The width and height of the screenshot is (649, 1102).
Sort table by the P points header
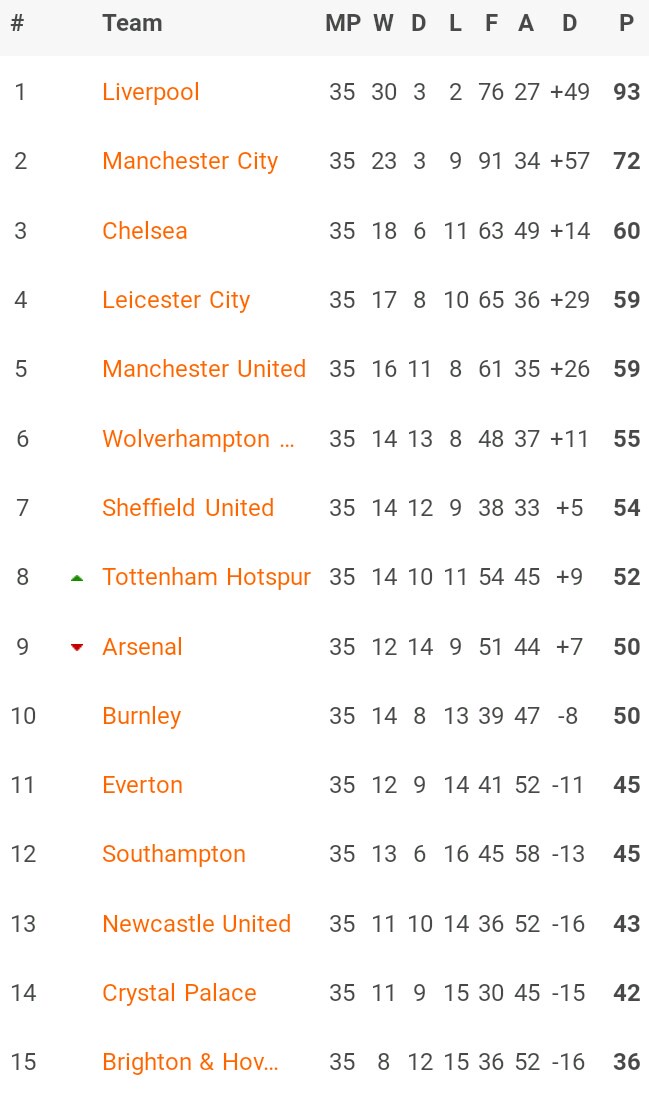[626, 23]
